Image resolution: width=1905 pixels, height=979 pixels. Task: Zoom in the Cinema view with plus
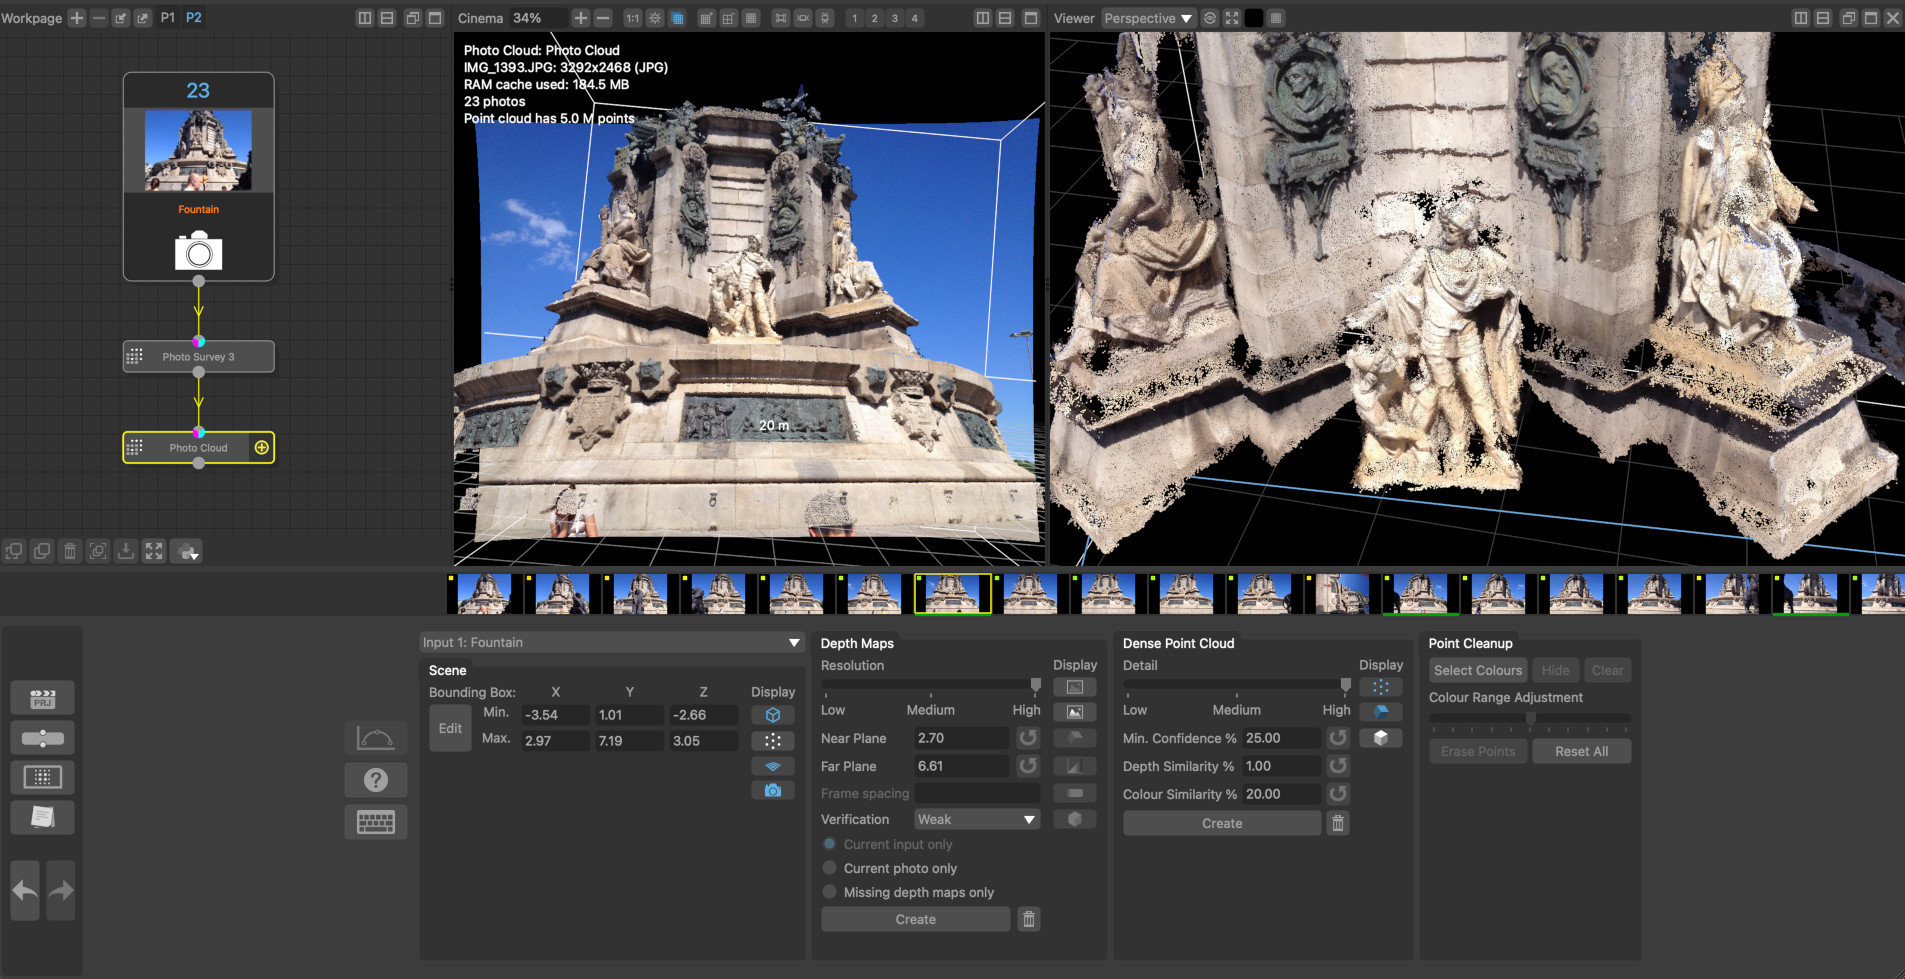580,18
